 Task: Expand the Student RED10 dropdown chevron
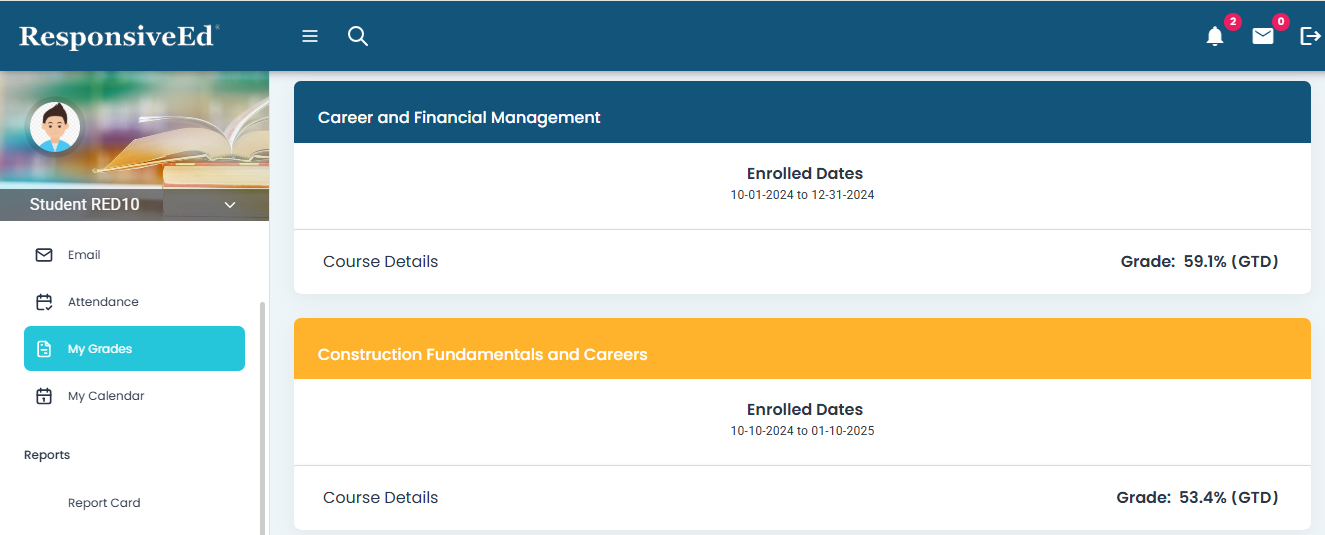[230, 205]
